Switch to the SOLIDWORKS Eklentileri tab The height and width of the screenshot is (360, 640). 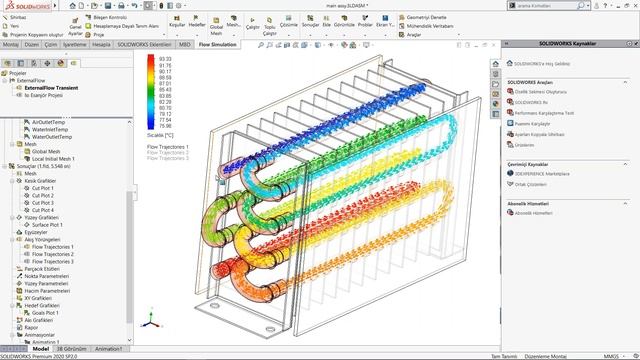pyautogui.click(x=144, y=44)
